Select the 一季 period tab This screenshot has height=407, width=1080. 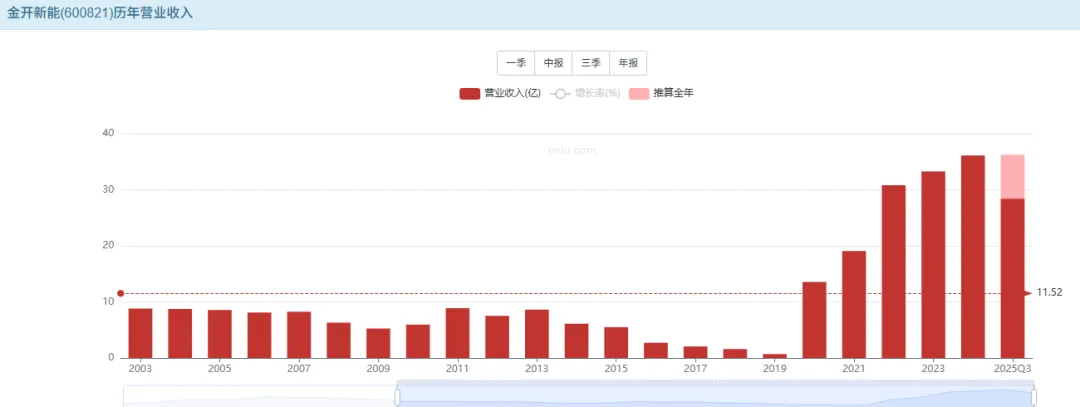pyautogui.click(x=516, y=63)
